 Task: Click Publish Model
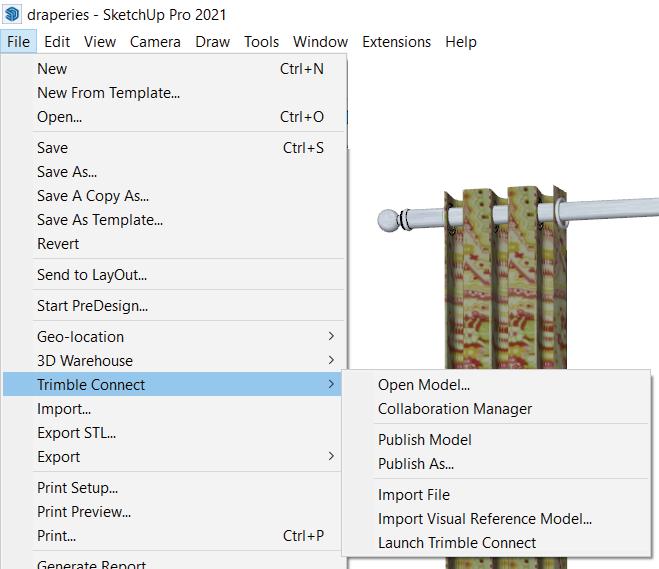[x=497, y=440]
